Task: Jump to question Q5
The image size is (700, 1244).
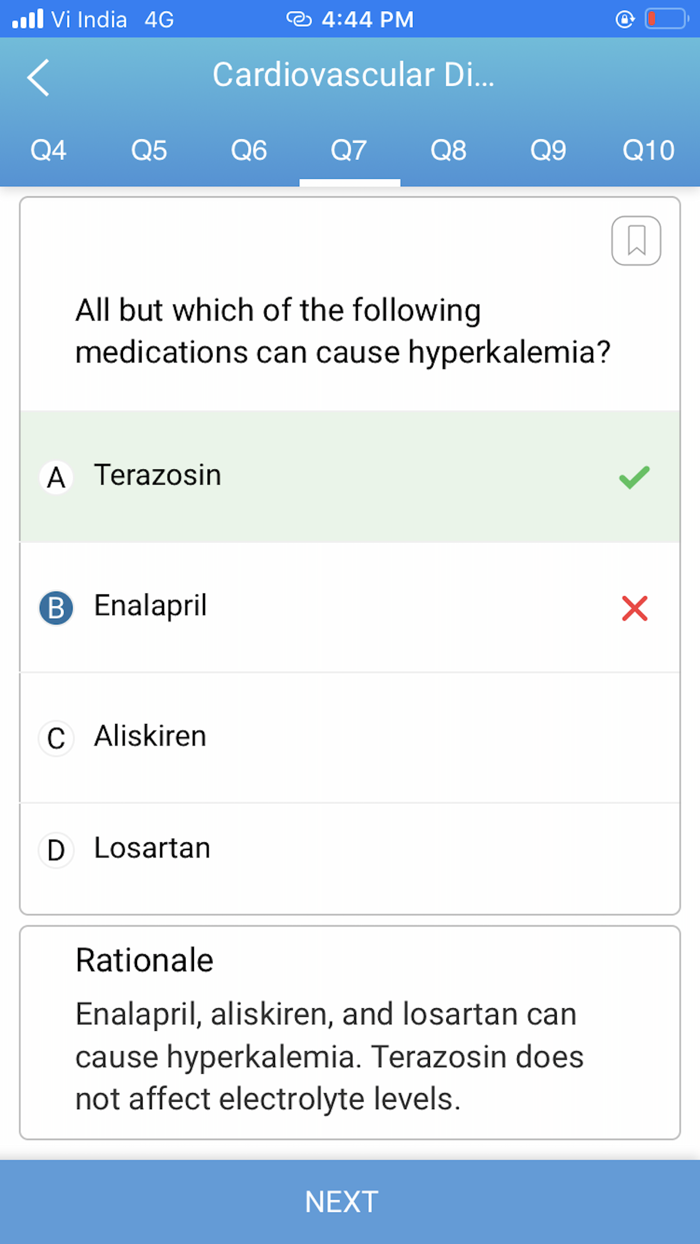Action: (x=148, y=150)
